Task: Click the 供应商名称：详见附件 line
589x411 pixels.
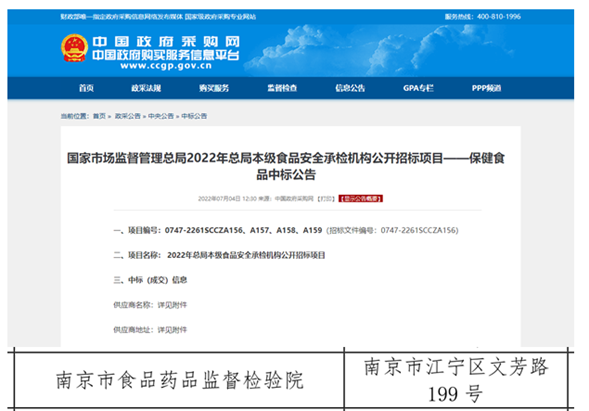Action: tap(150, 305)
